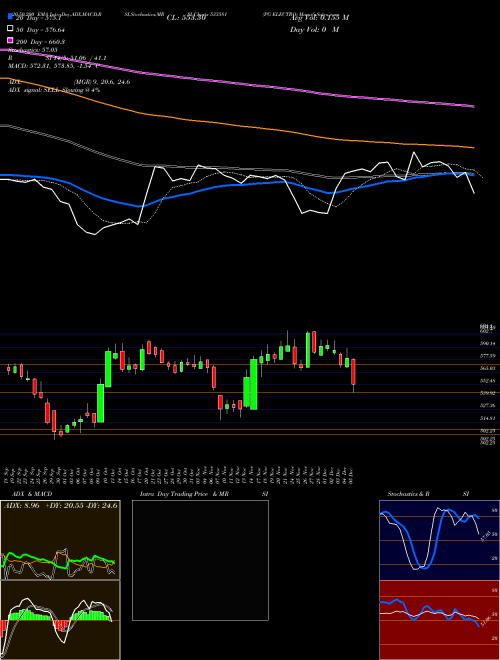Click the 590.14 price axis label

pyautogui.click(x=488, y=344)
